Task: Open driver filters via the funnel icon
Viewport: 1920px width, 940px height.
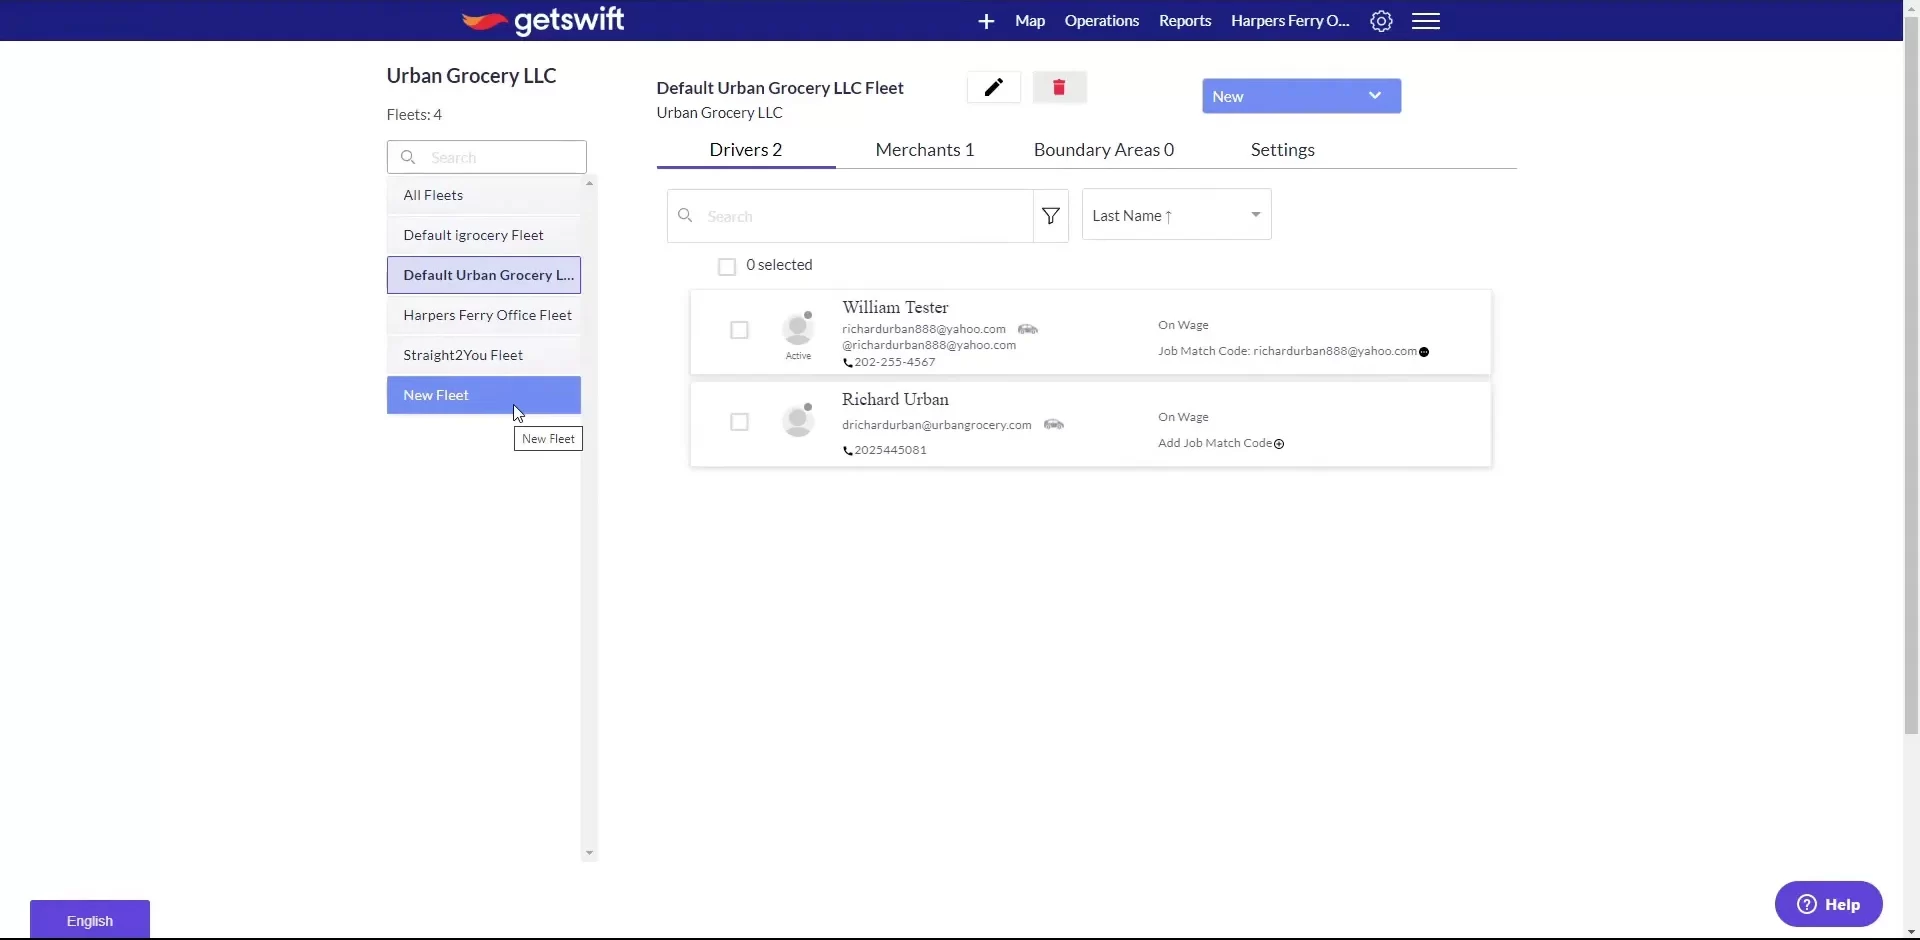Action: click(1050, 216)
